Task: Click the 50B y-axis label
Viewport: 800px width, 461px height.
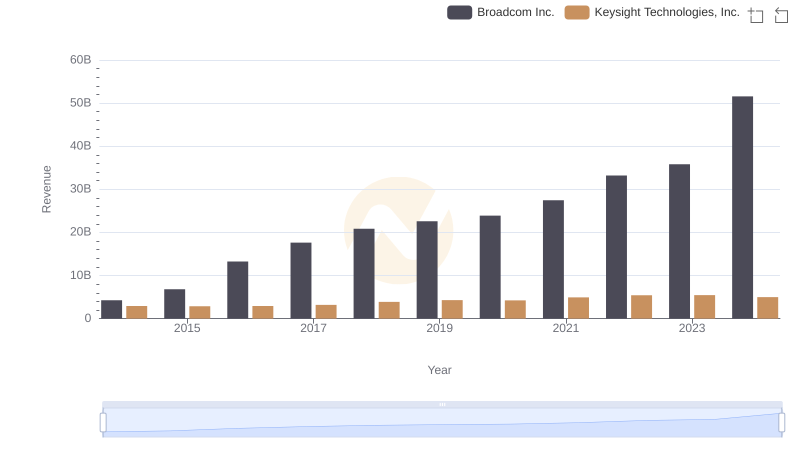Action: coord(81,103)
